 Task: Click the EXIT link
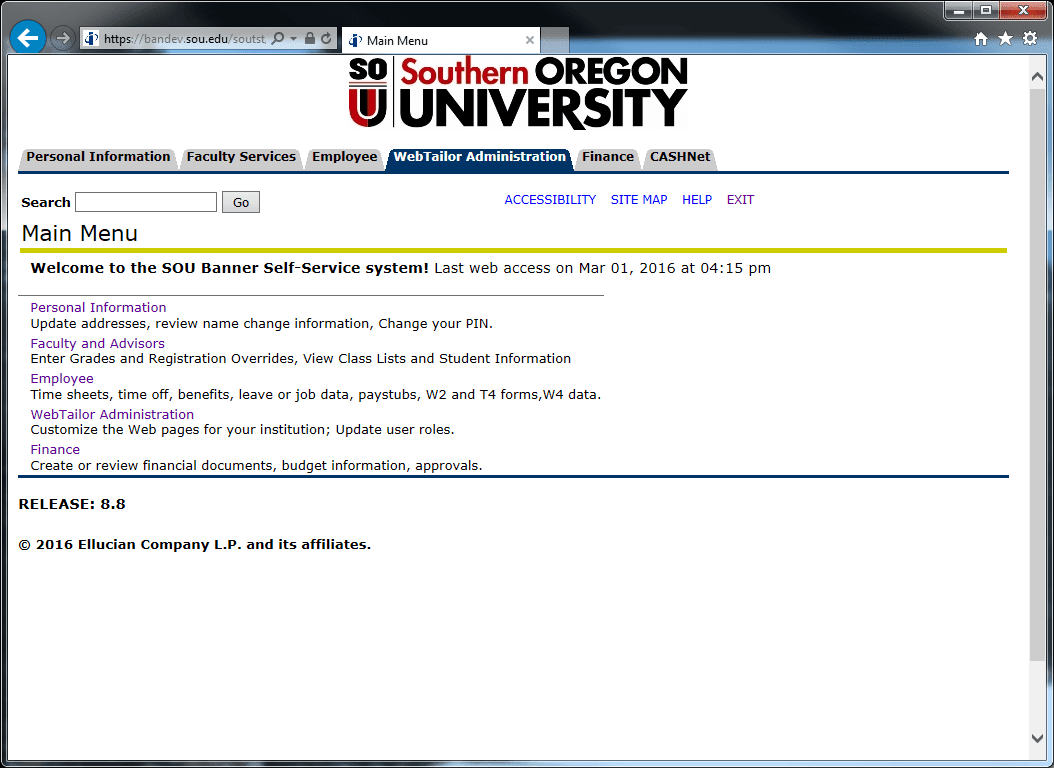740,200
